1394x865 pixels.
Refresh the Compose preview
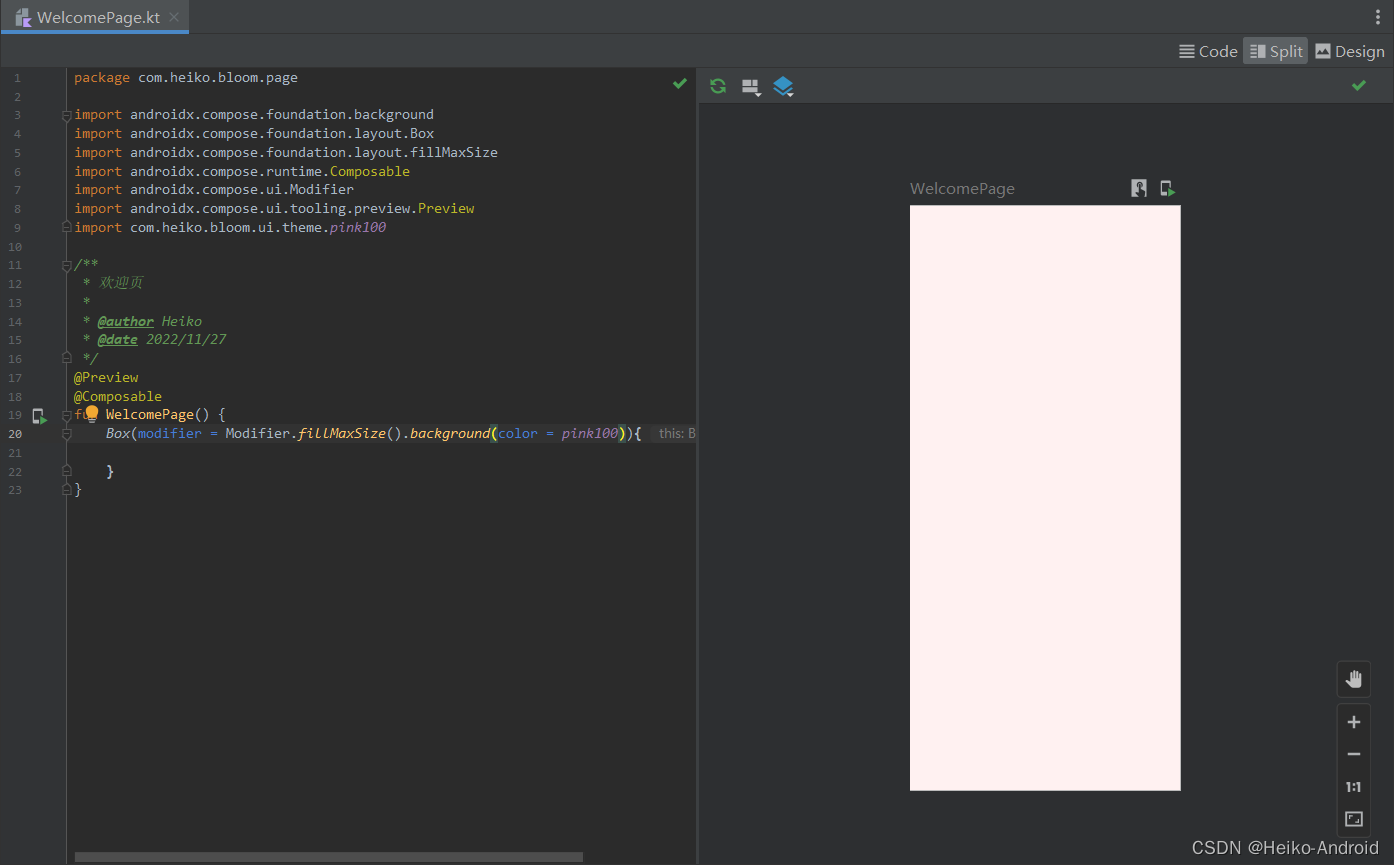pyautogui.click(x=718, y=86)
